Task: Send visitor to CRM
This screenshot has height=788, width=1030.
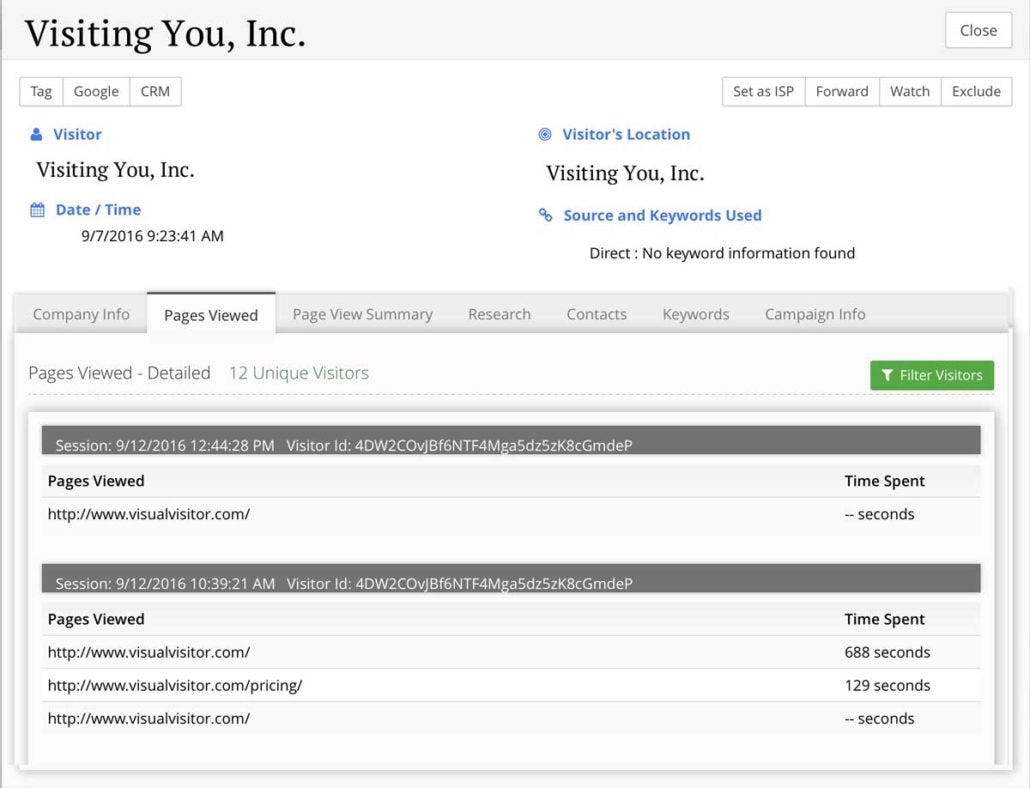Action: pos(156,91)
